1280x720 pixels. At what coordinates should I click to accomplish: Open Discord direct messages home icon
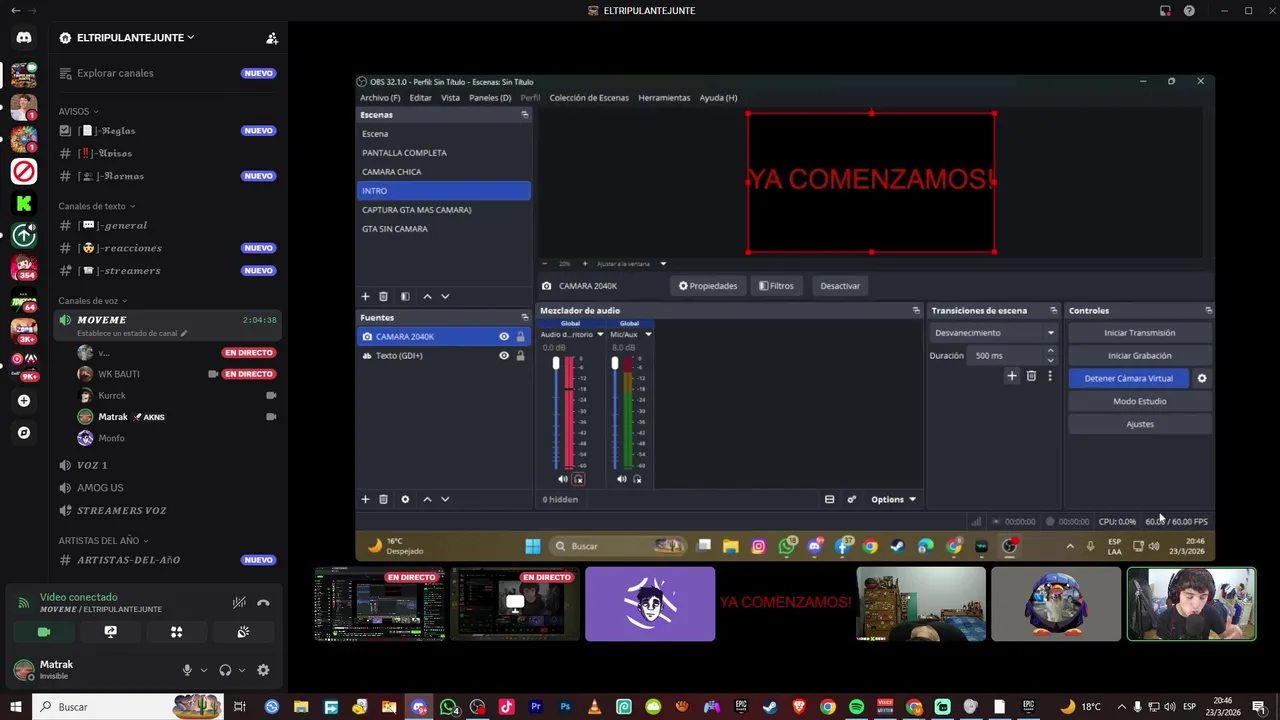click(24, 37)
